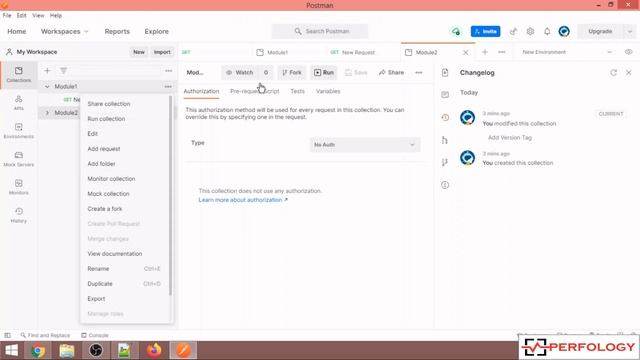
Task: Open the auth Type dropdown showing No Auth
Action: (x=365, y=145)
